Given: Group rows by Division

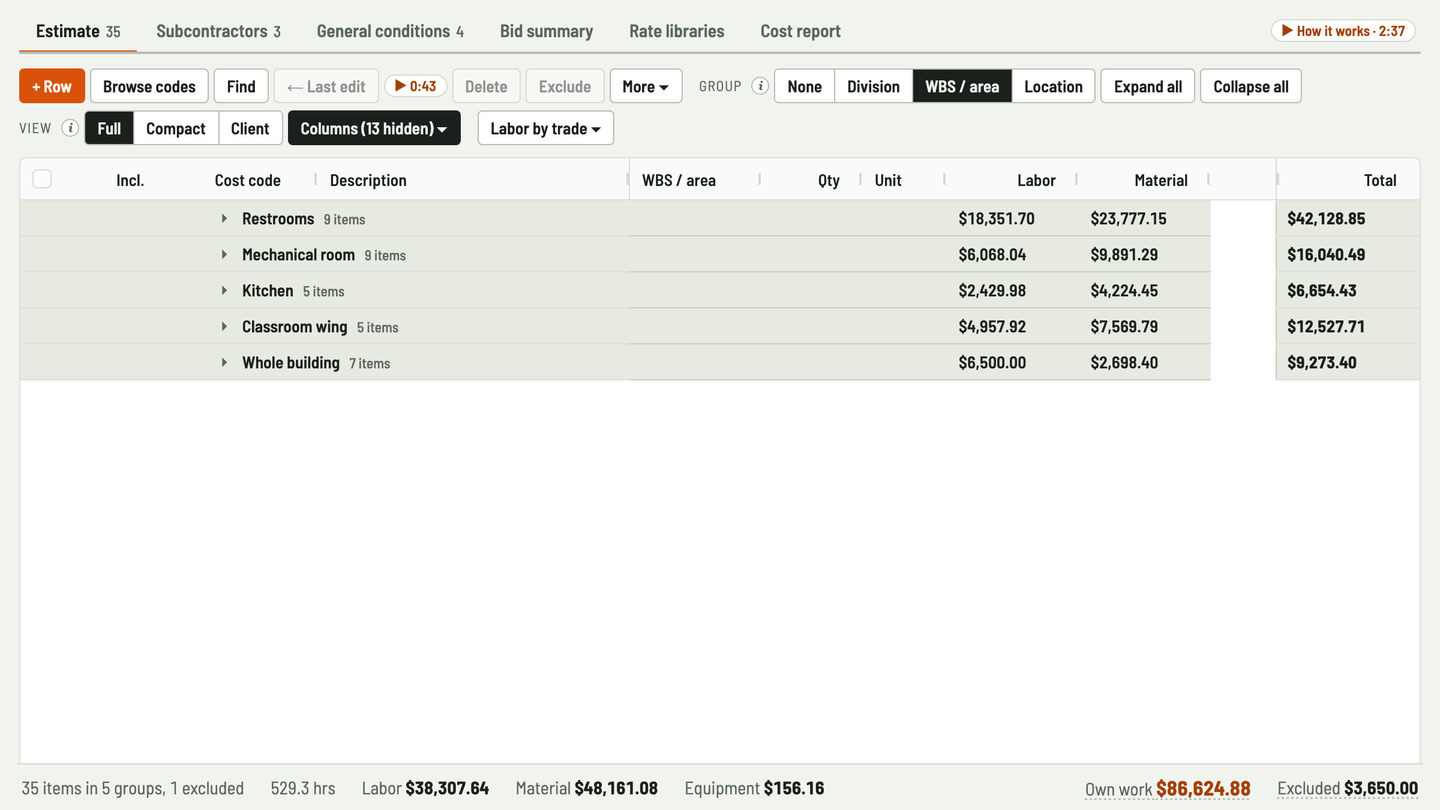Looking at the screenshot, I should coord(874,86).
